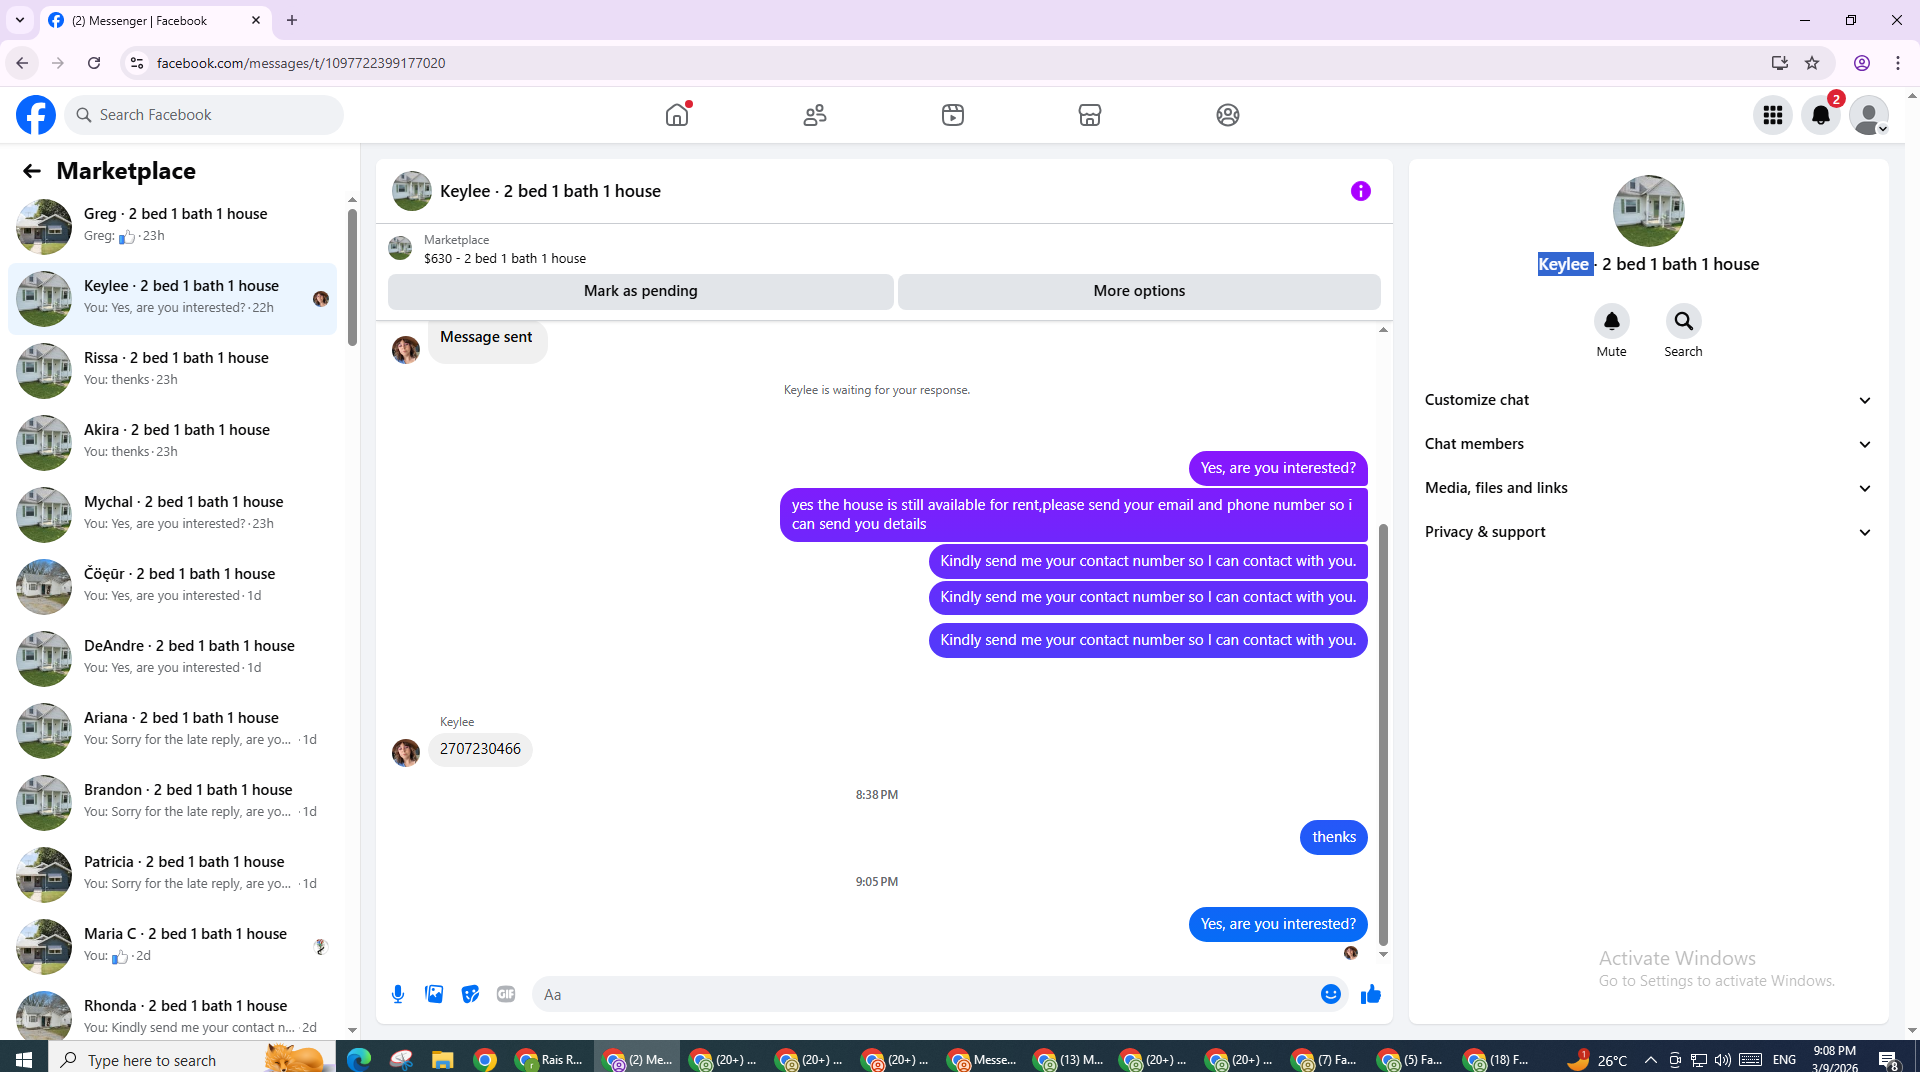Mute the Keylee conversation

1611,321
